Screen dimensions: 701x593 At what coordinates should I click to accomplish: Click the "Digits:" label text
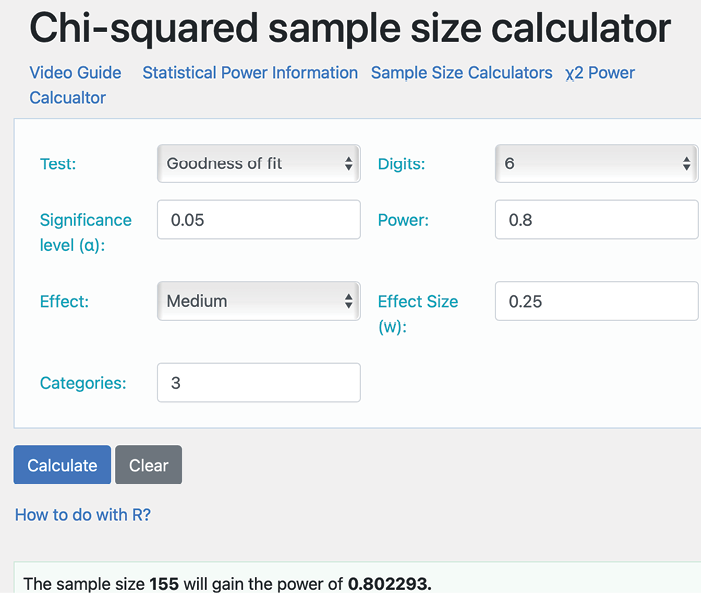pyautogui.click(x=401, y=164)
